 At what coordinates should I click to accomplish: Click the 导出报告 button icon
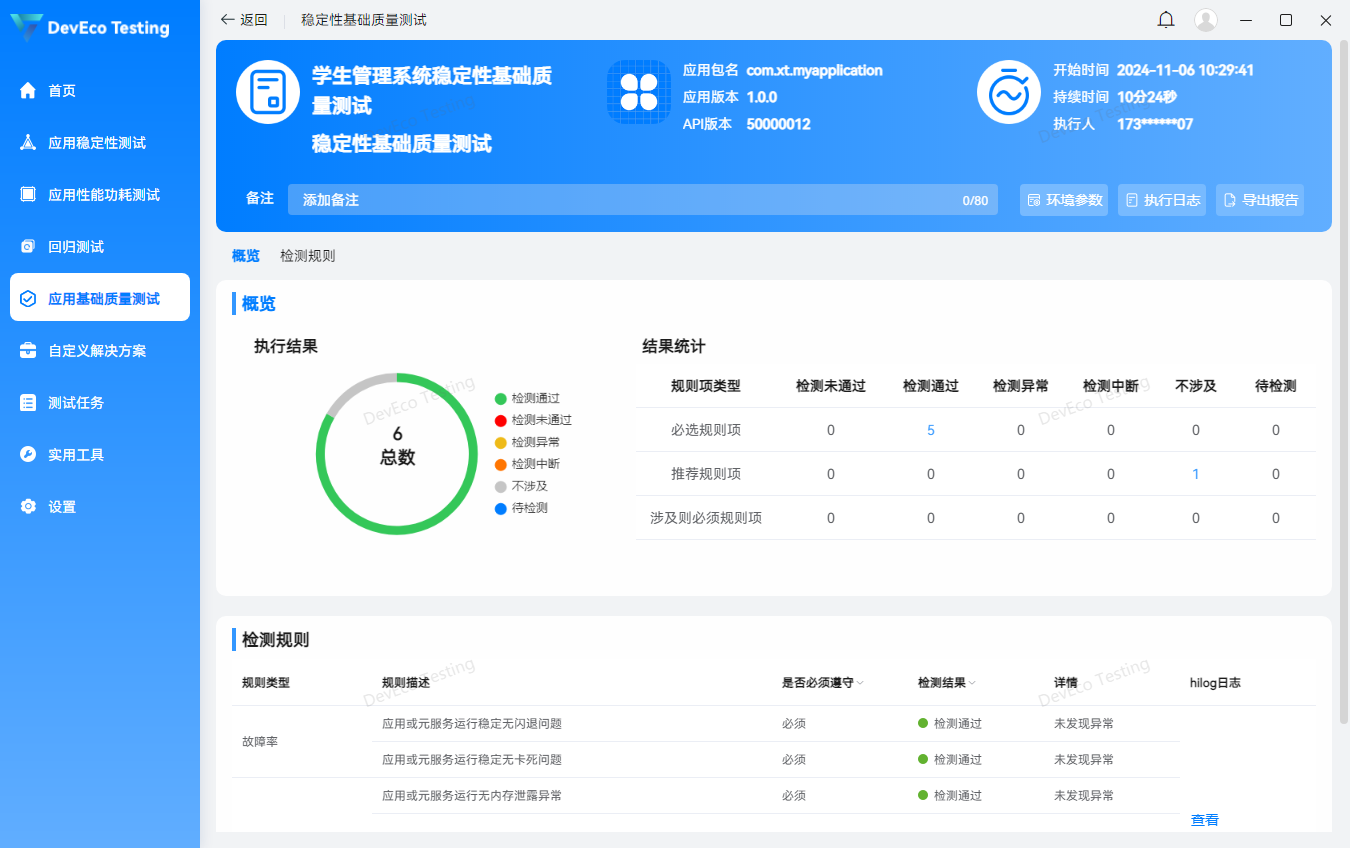click(1230, 200)
